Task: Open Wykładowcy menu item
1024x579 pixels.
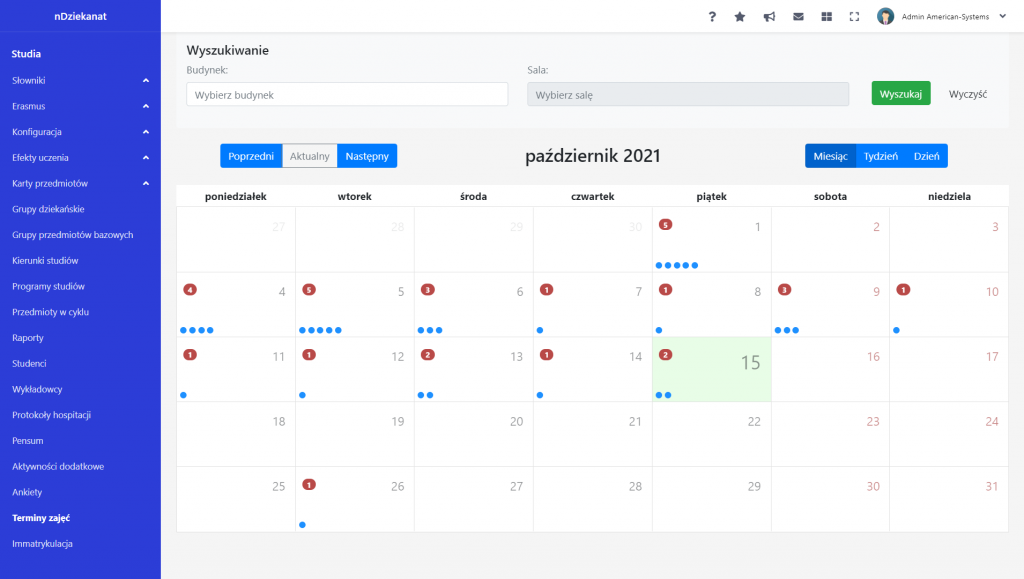Action: coord(37,389)
